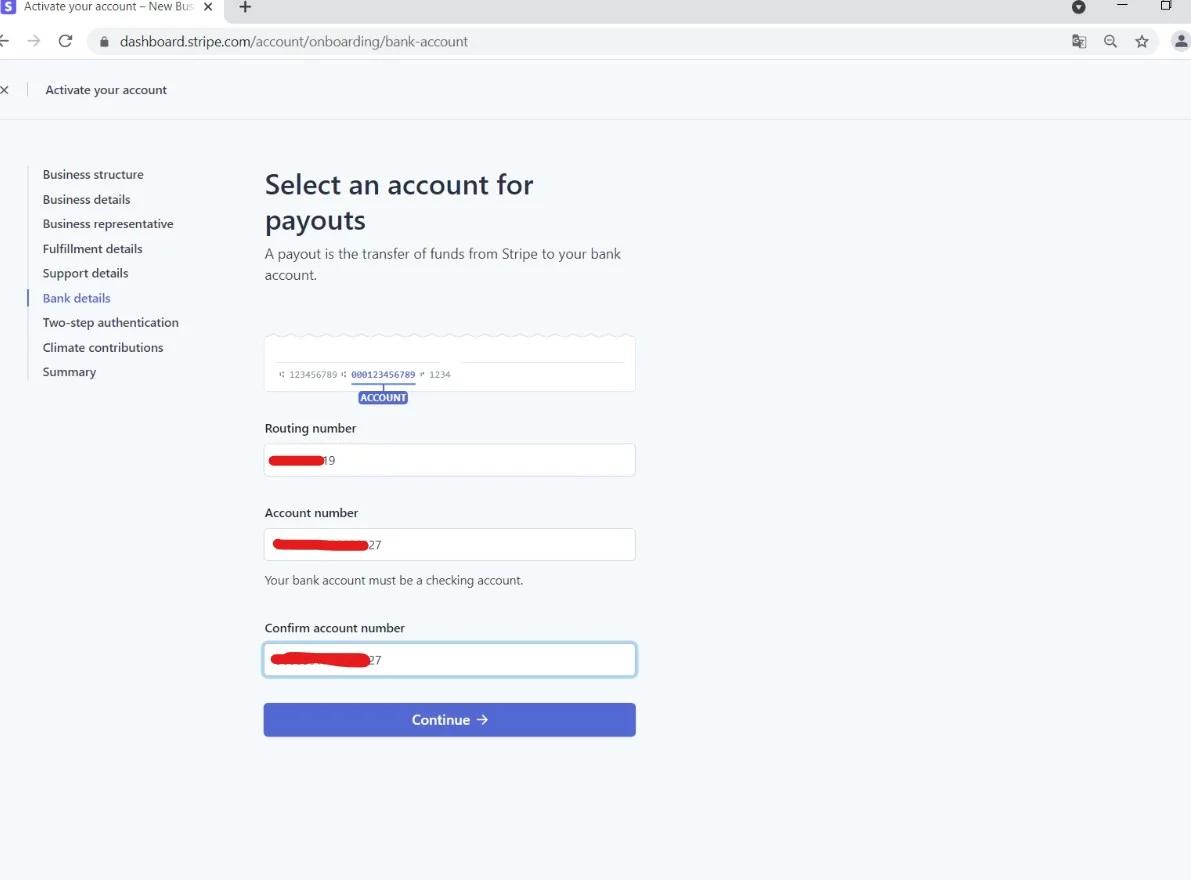This screenshot has height=880, width=1191.
Task: Open the Business structure step
Action: click(x=93, y=175)
